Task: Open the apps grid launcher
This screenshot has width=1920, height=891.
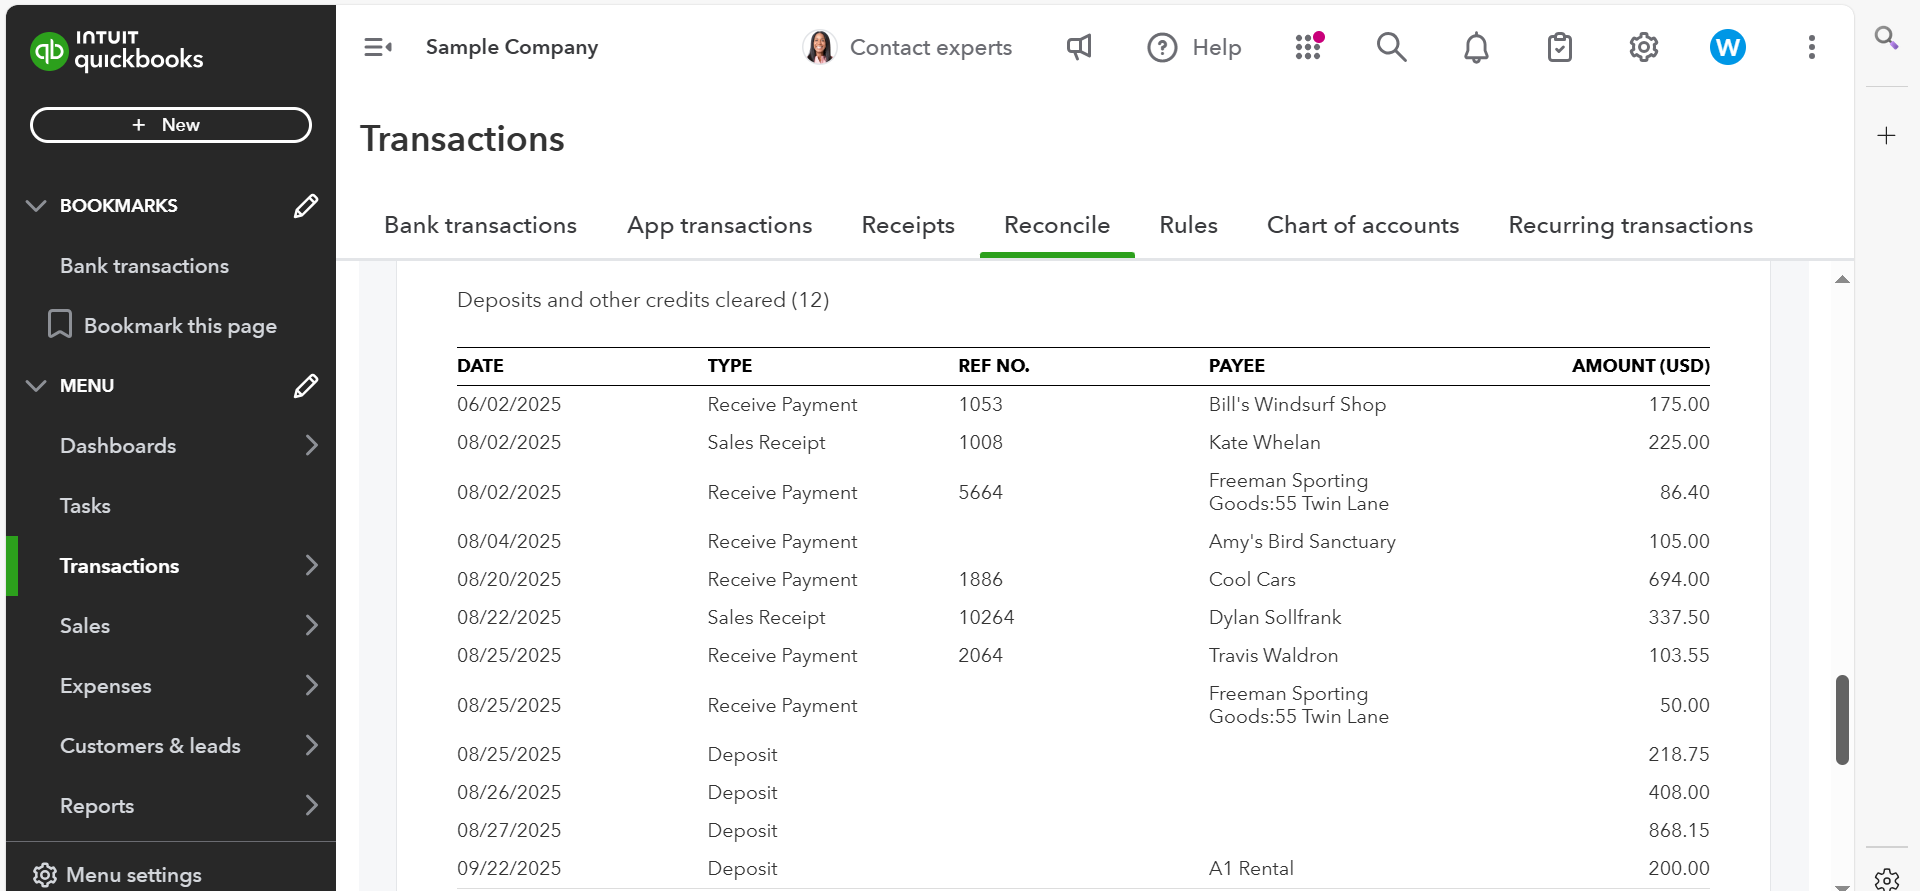Action: [x=1308, y=47]
